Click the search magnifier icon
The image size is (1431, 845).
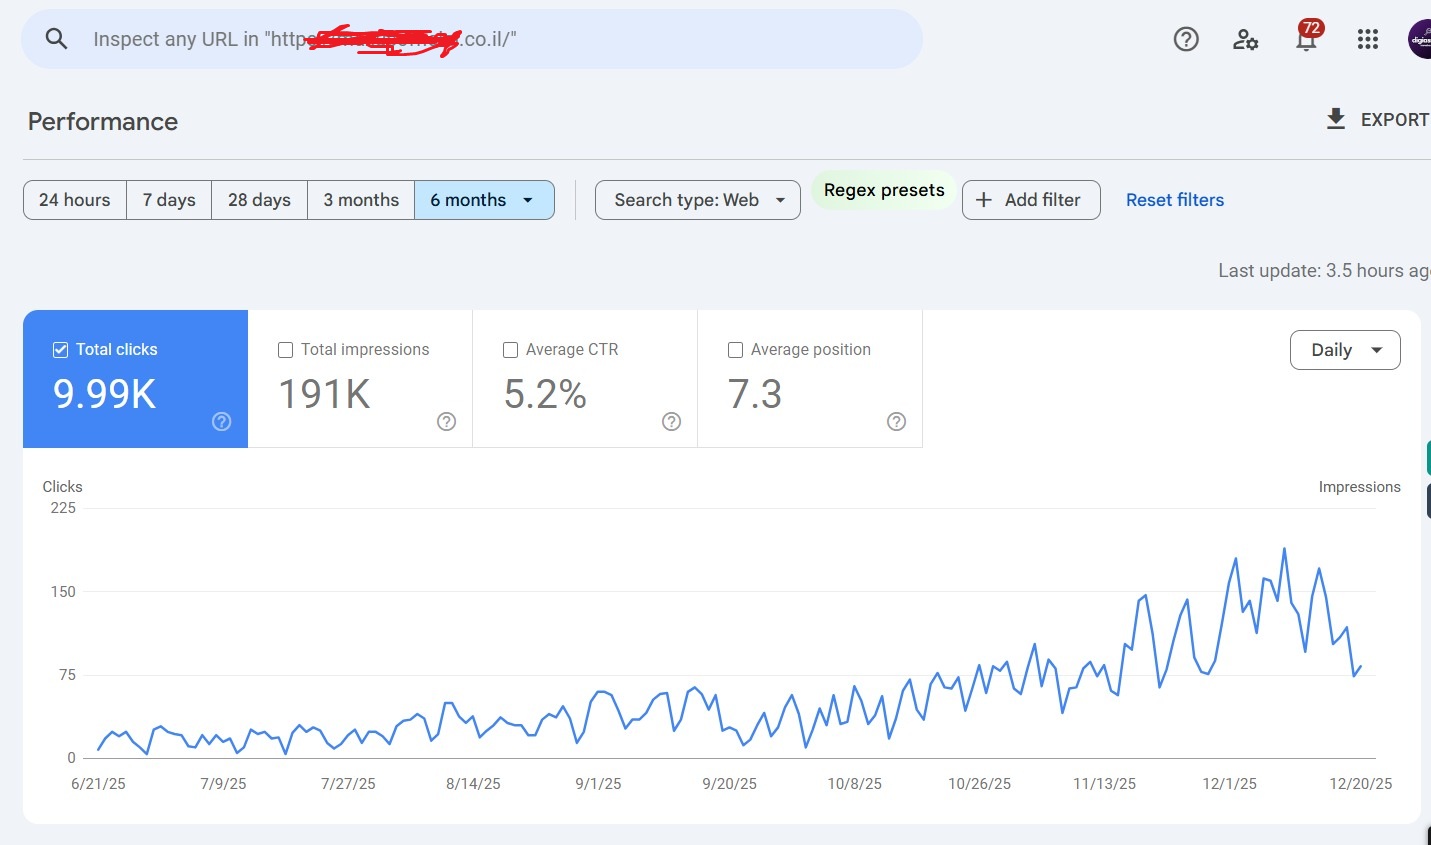[57, 39]
